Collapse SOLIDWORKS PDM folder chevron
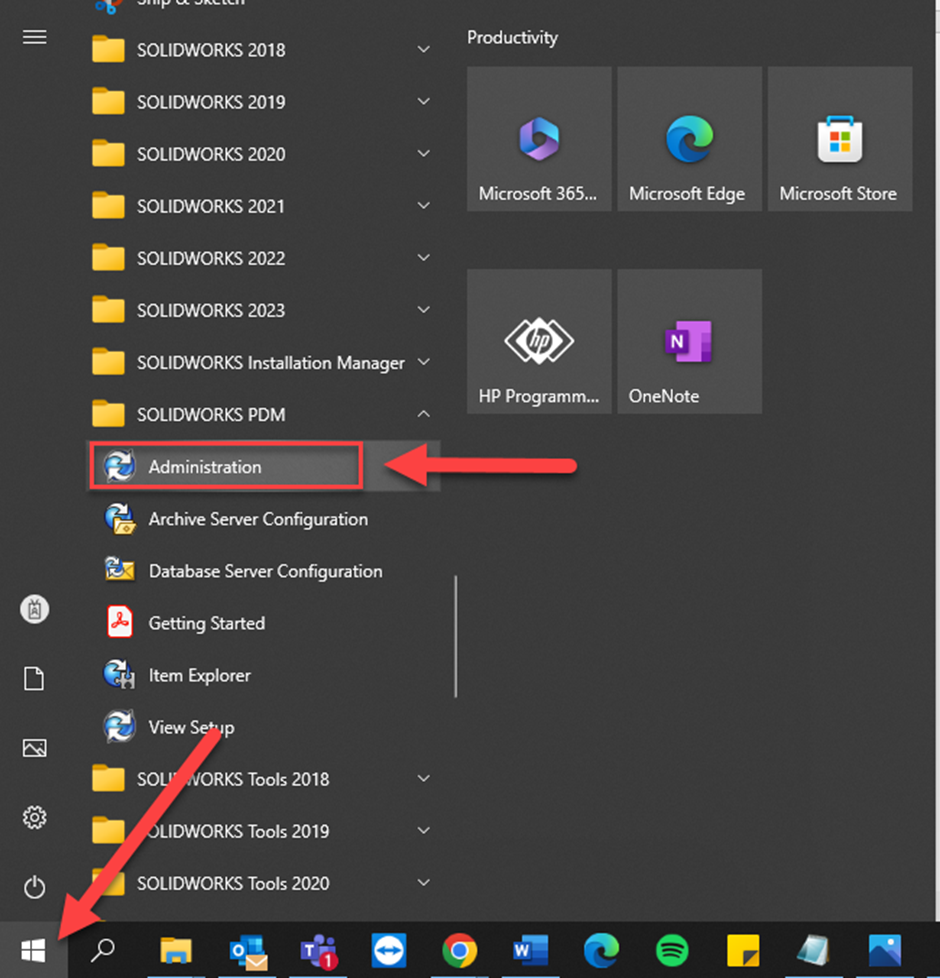The image size is (940, 978). click(424, 414)
